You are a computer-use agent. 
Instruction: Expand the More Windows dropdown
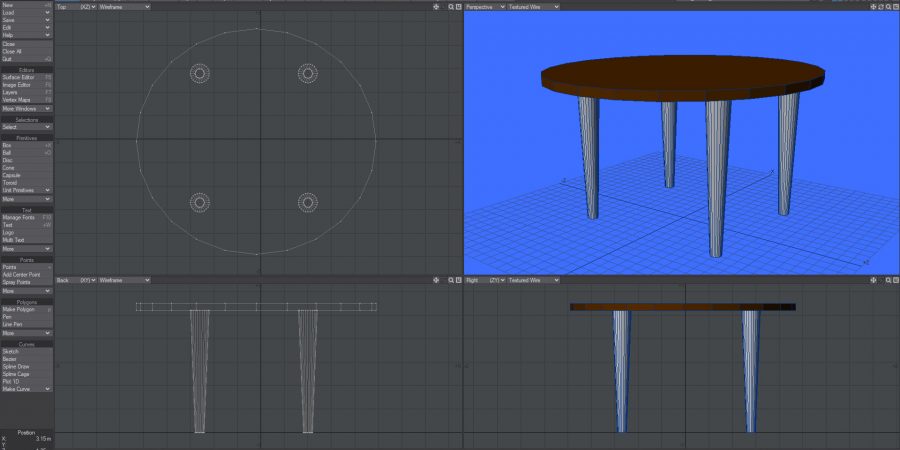[x=26, y=108]
